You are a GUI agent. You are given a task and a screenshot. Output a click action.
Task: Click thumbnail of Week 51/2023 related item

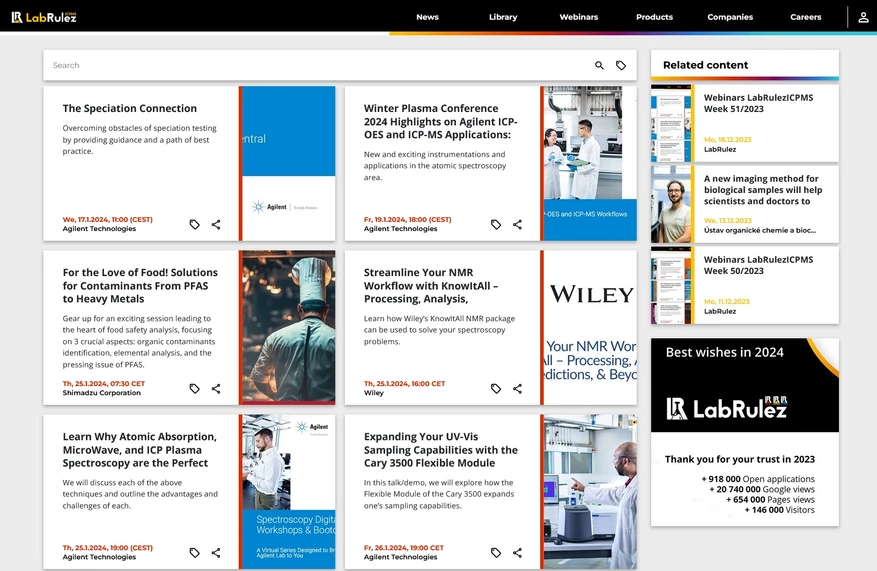[x=671, y=124]
